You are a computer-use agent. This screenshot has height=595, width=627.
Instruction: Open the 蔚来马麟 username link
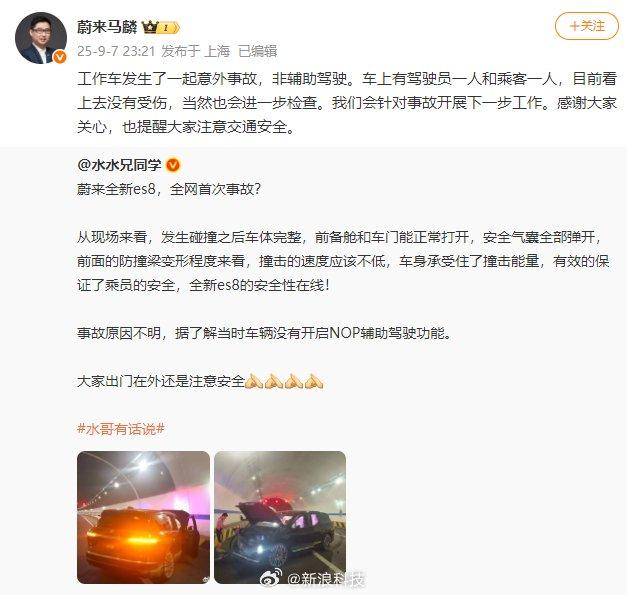[107, 27]
